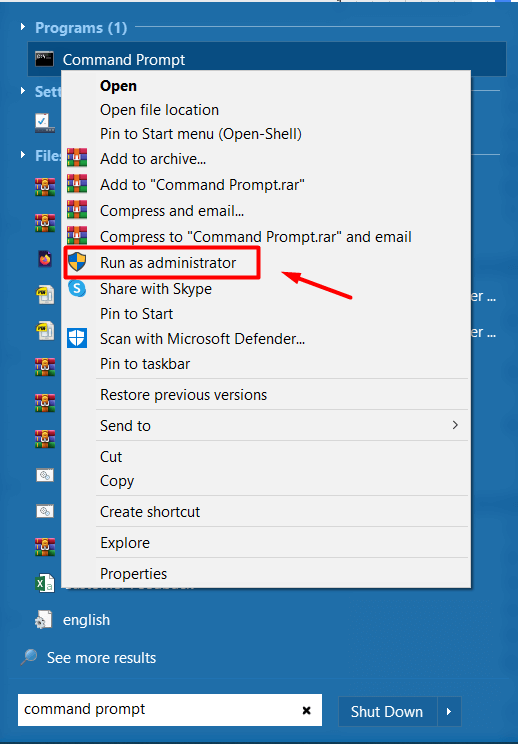Click the english file gear icon

click(44, 620)
